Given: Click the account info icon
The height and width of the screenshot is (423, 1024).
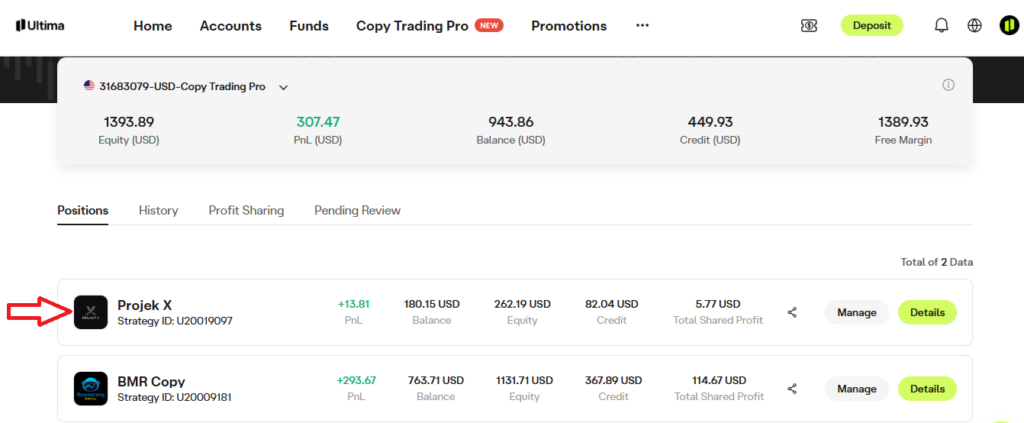Looking at the screenshot, I should coord(948,85).
